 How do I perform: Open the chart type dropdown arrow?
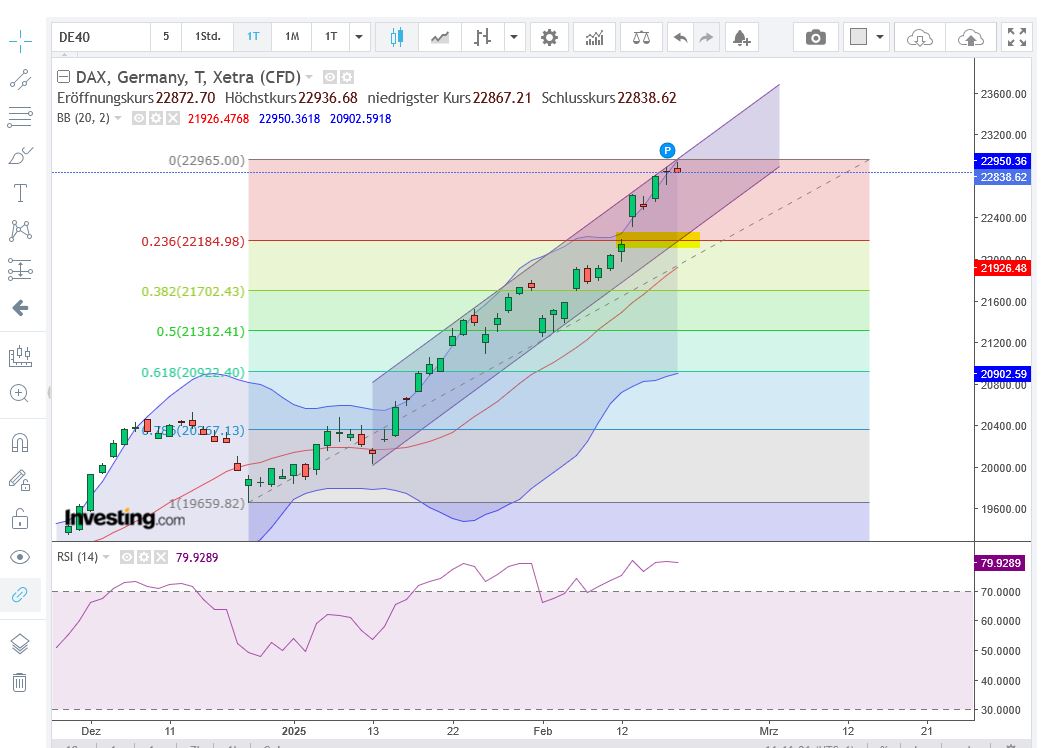click(x=512, y=37)
